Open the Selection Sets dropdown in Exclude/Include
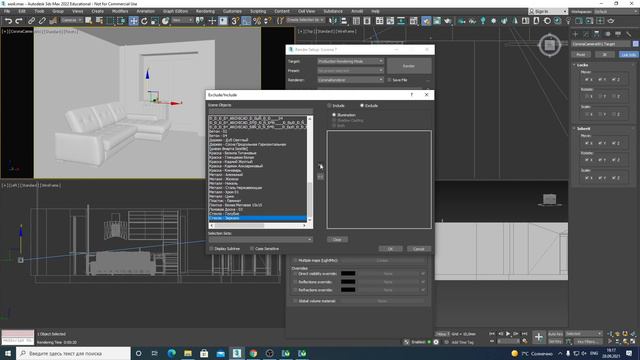This screenshot has height=360, width=640. (x=260, y=240)
